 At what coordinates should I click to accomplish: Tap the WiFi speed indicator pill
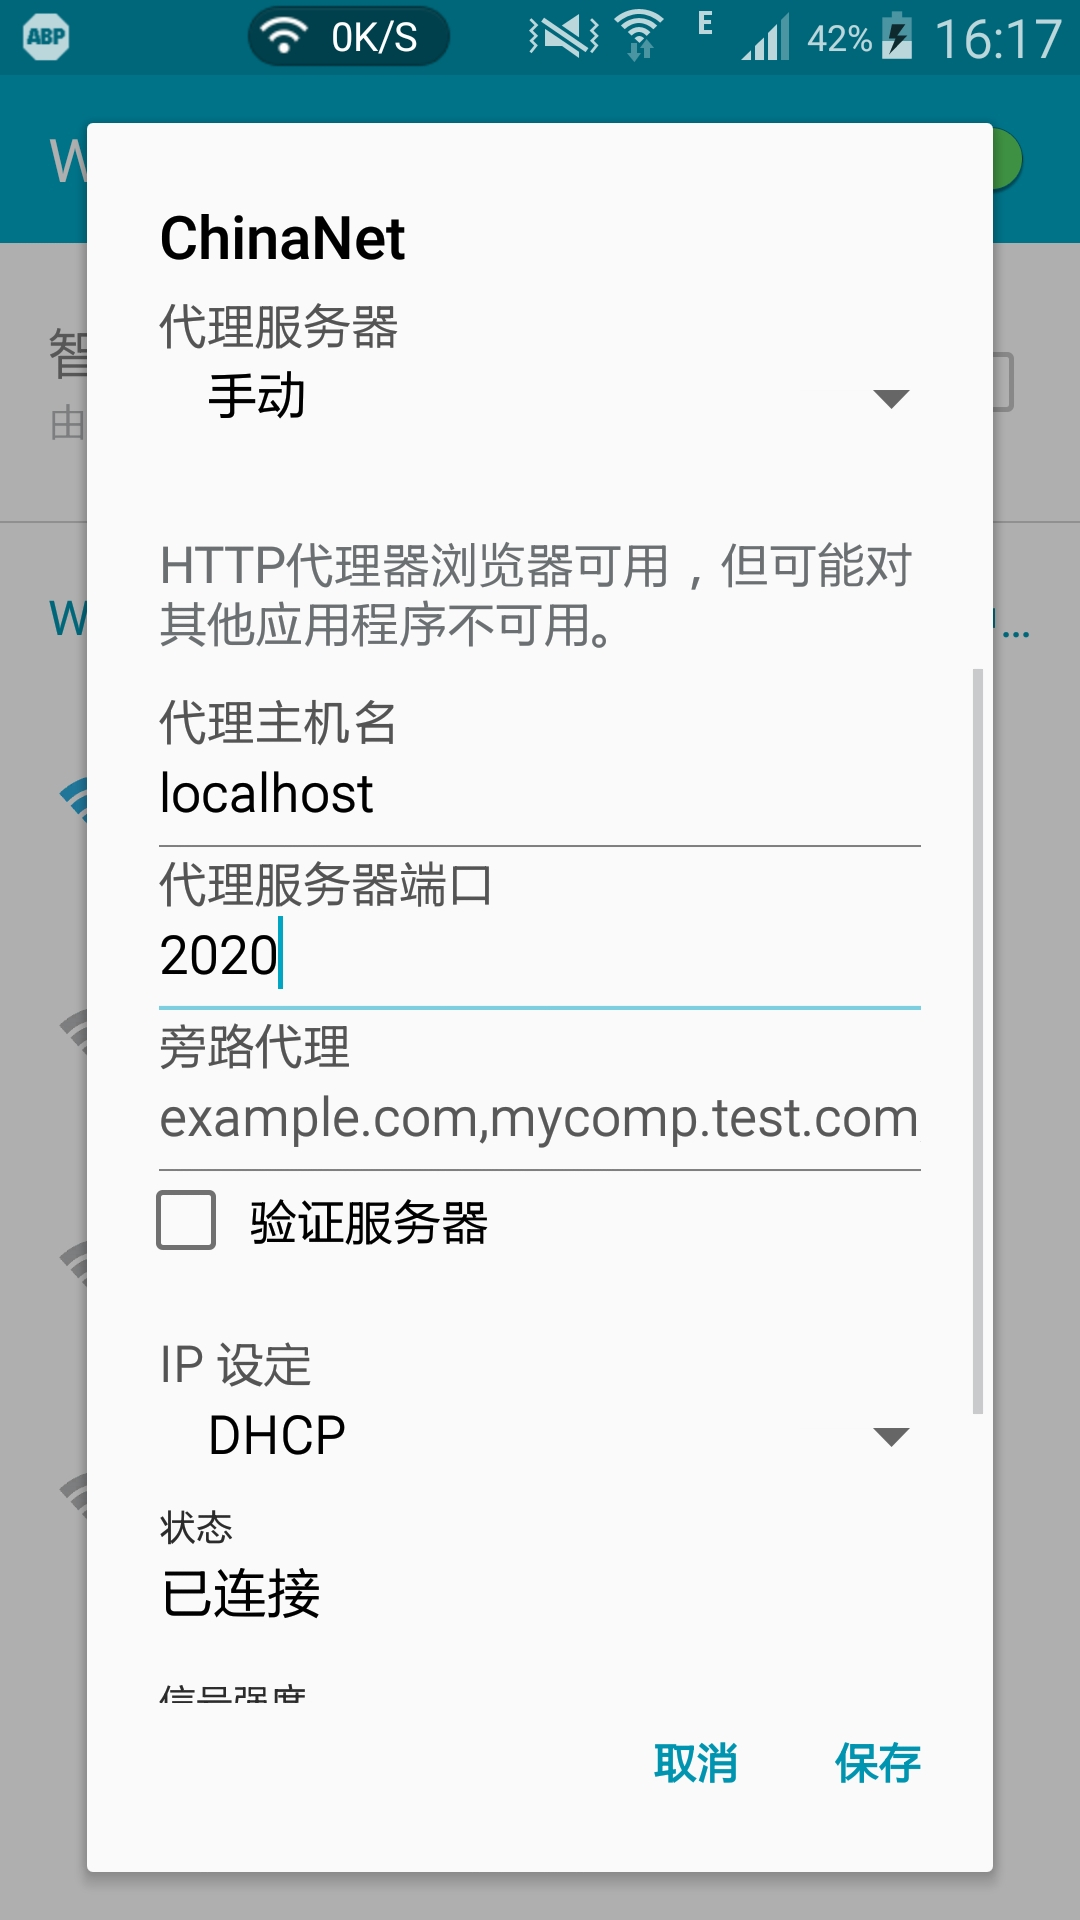[349, 37]
